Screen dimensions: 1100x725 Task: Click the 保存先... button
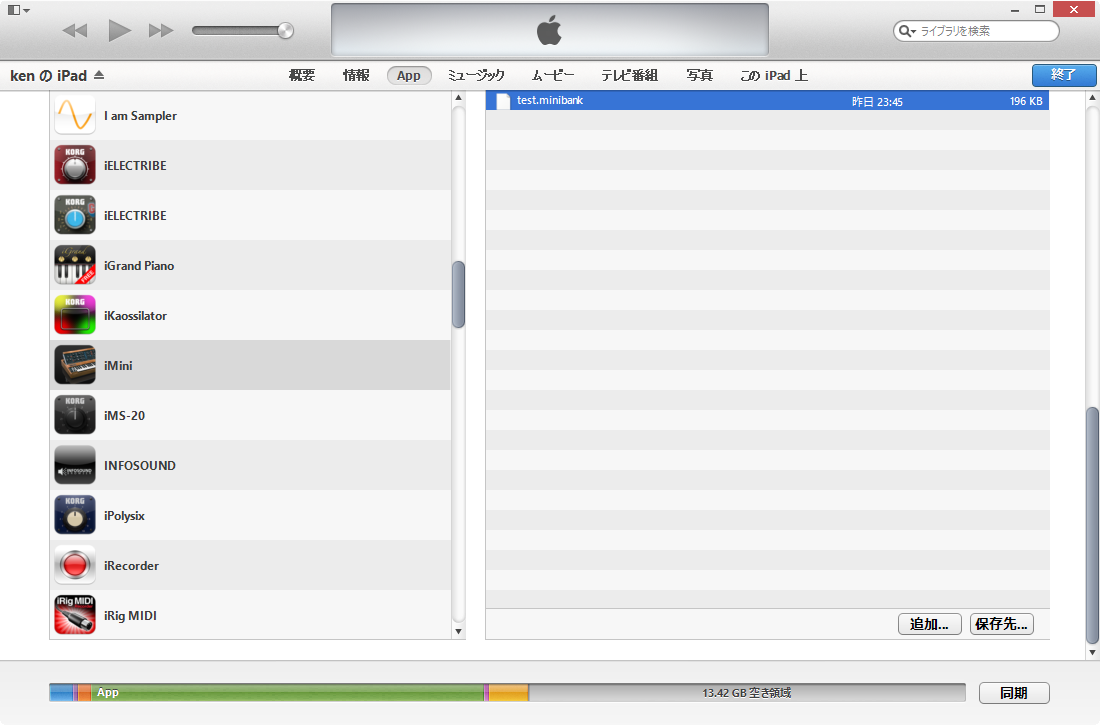click(1002, 624)
